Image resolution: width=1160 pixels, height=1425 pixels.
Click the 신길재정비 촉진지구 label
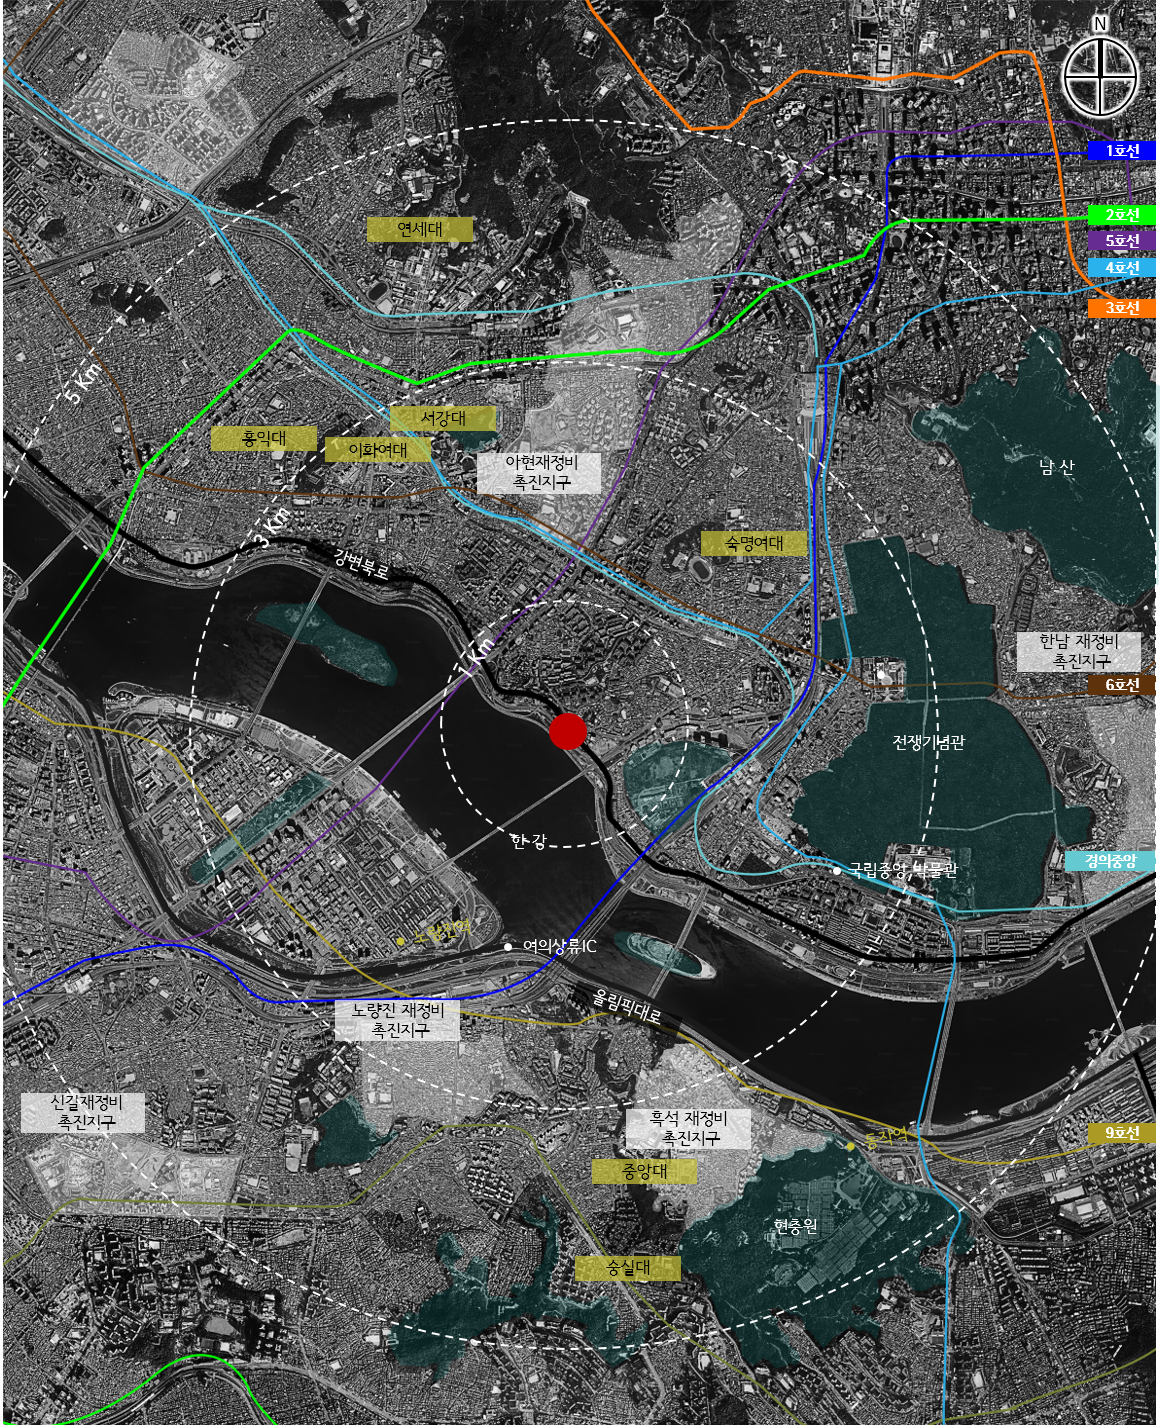[x=84, y=1111]
